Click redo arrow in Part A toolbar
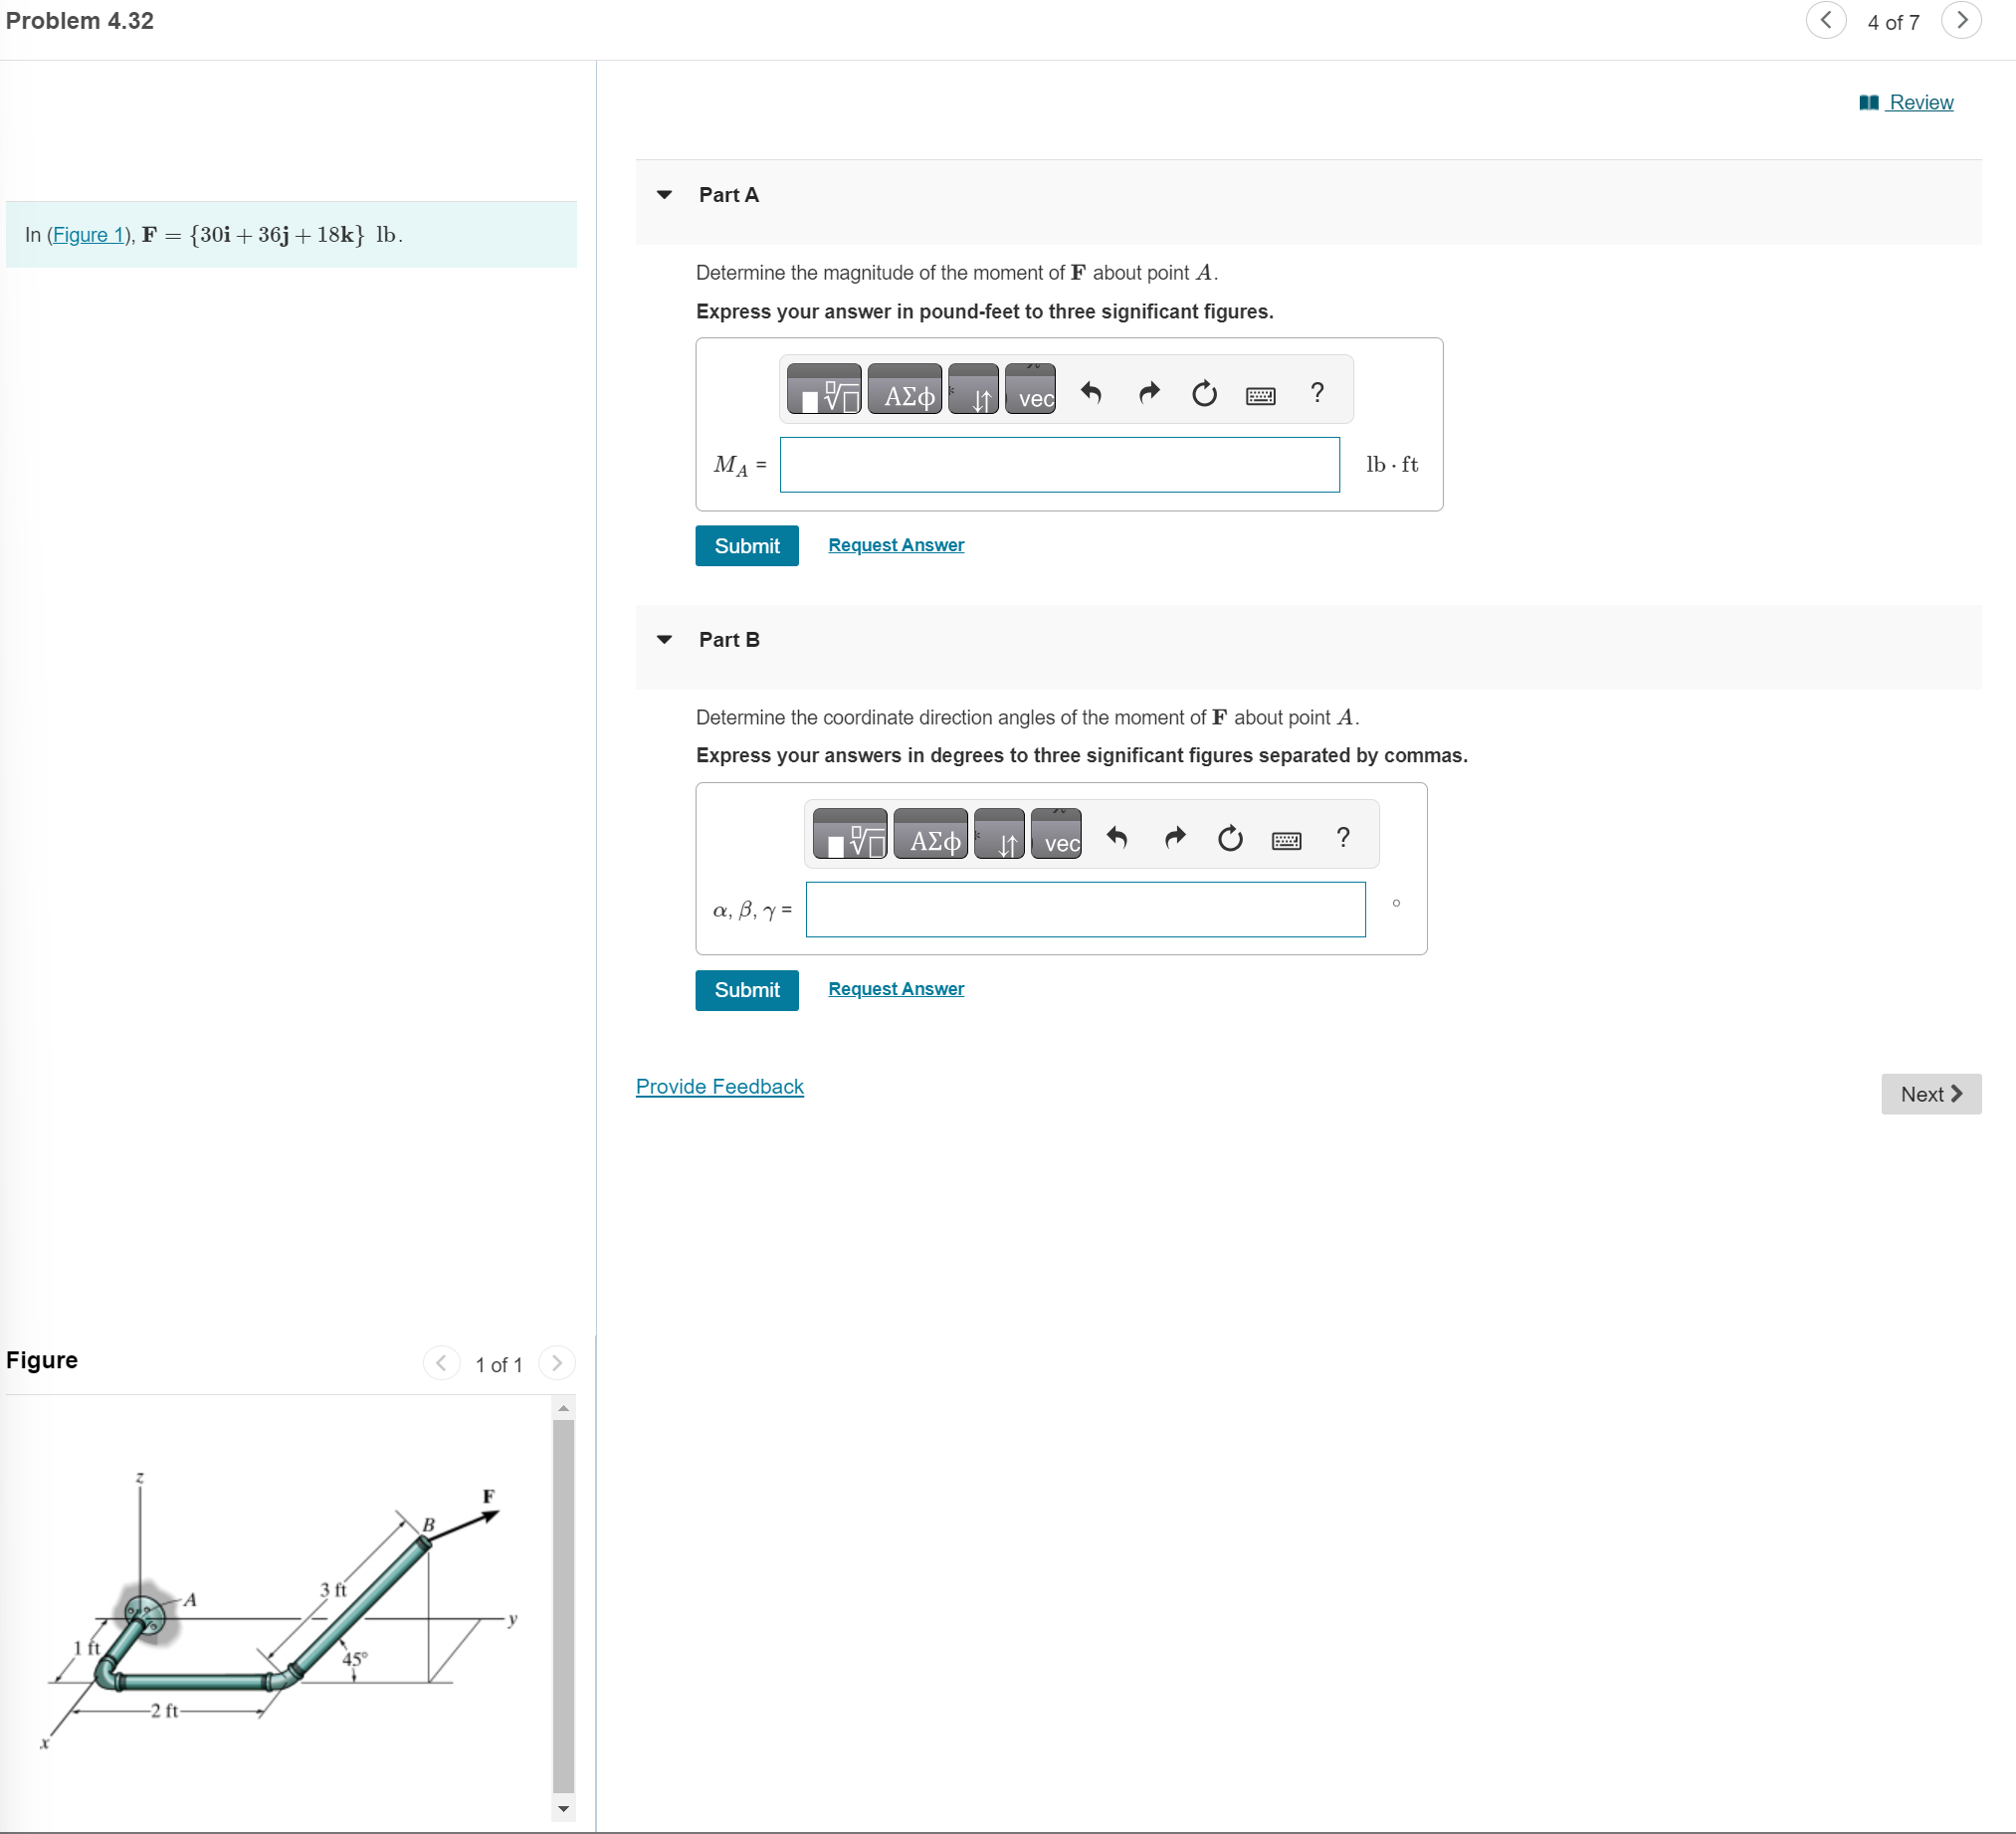This screenshot has height=1834, width=2016. tap(1149, 393)
